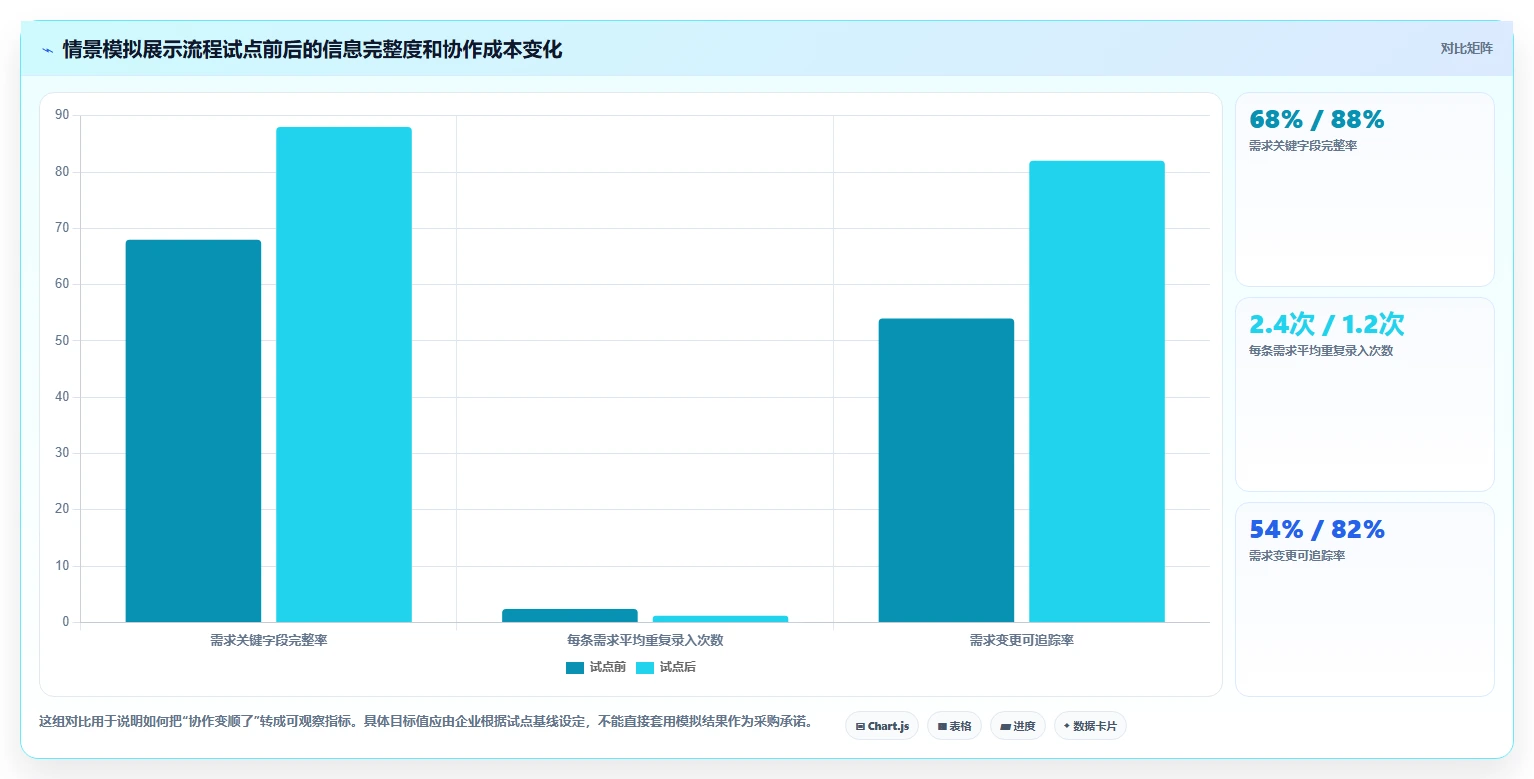Click the 试点前 bar for 每条需求平均重复录入次数
The image size is (1534, 779).
[x=570, y=615]
